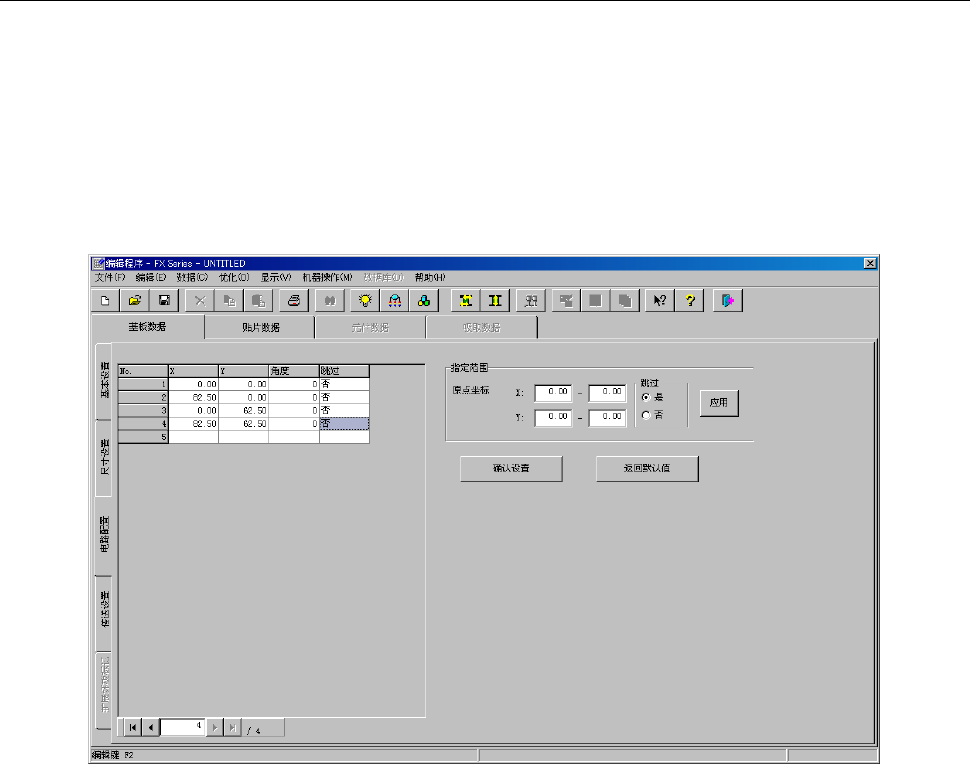
Task: Click the 角度 column header
Action: point(294,371)
